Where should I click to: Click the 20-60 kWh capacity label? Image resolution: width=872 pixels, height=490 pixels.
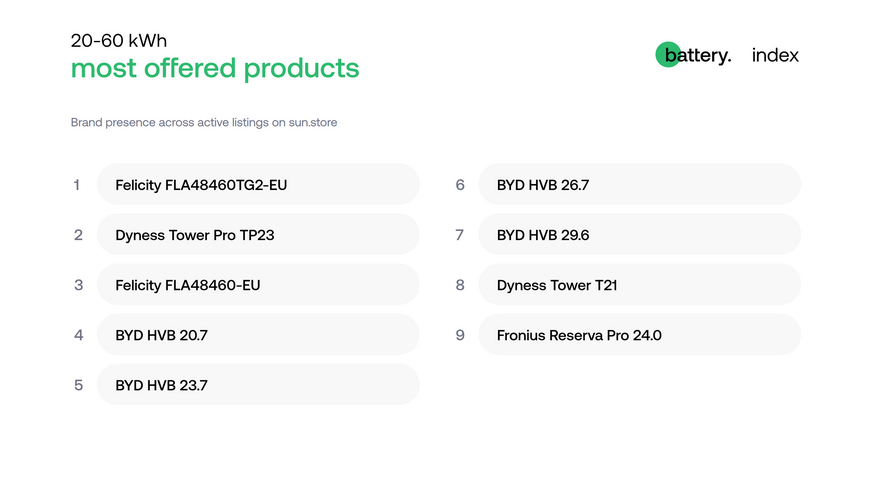[x=118, y=41]
